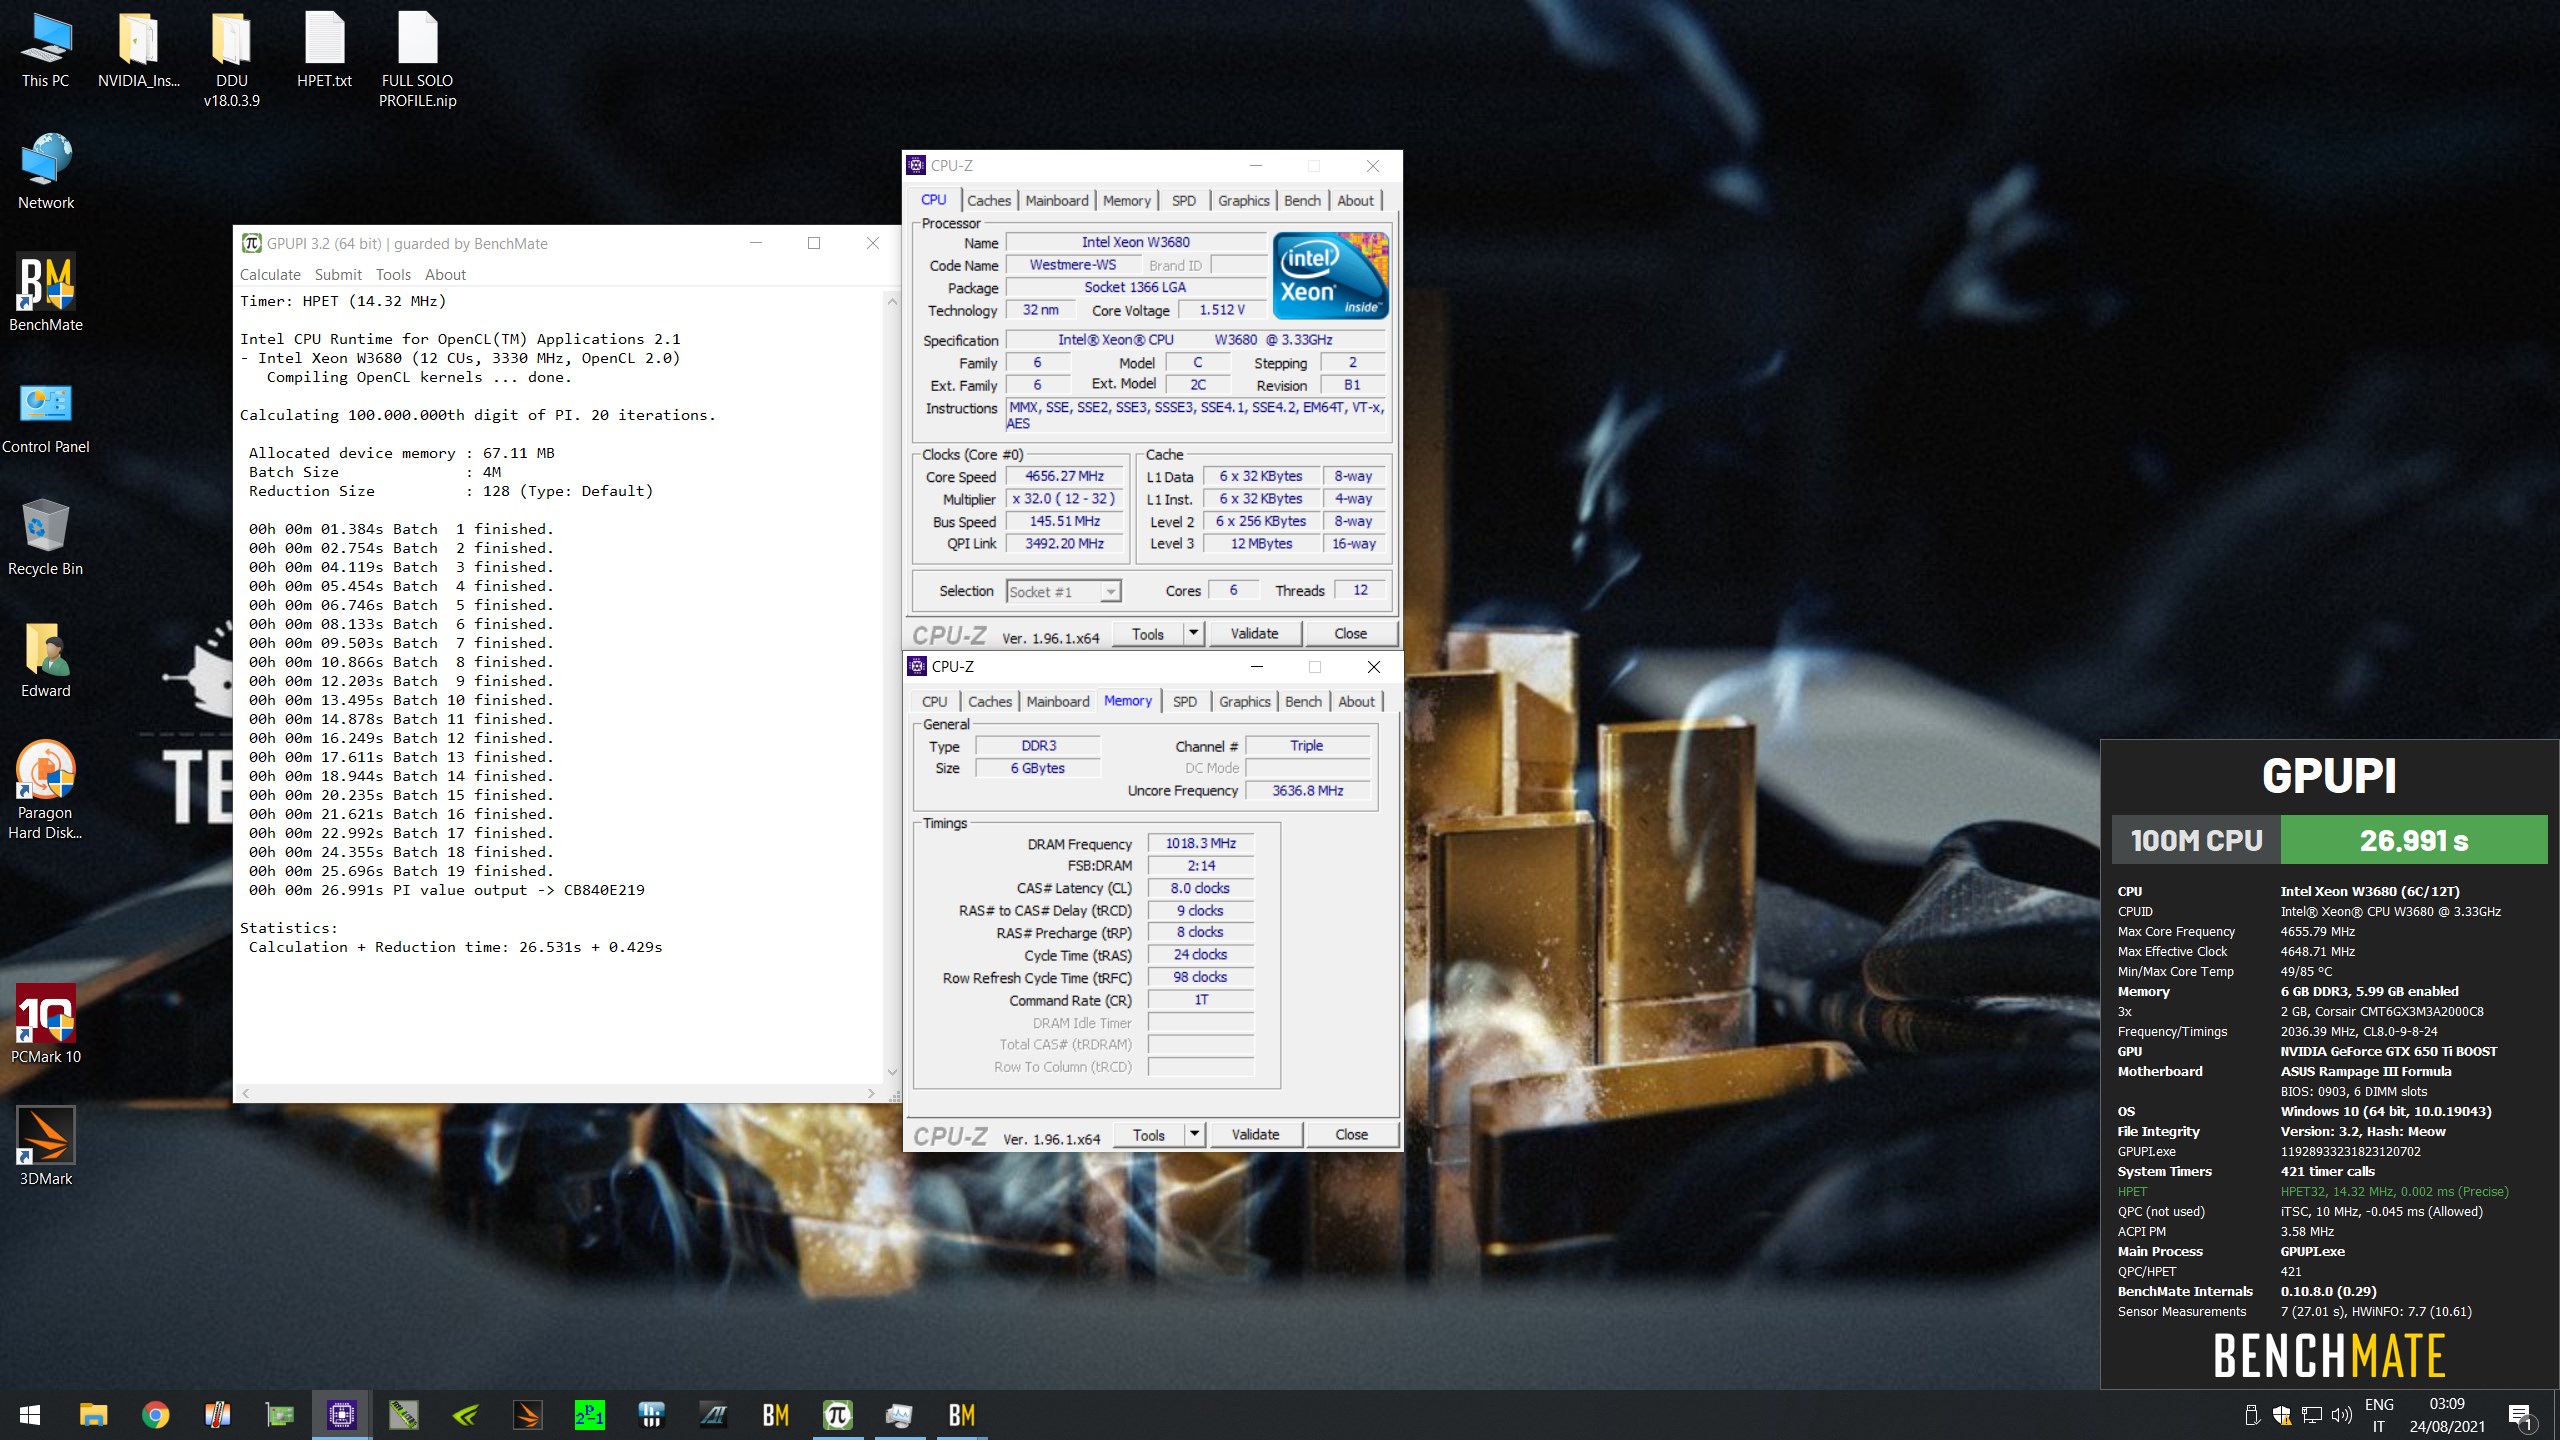Switch to SPD tab in upper CPU-Z window
The image size is (2560, 1440).
click(x=1184, y=200)
